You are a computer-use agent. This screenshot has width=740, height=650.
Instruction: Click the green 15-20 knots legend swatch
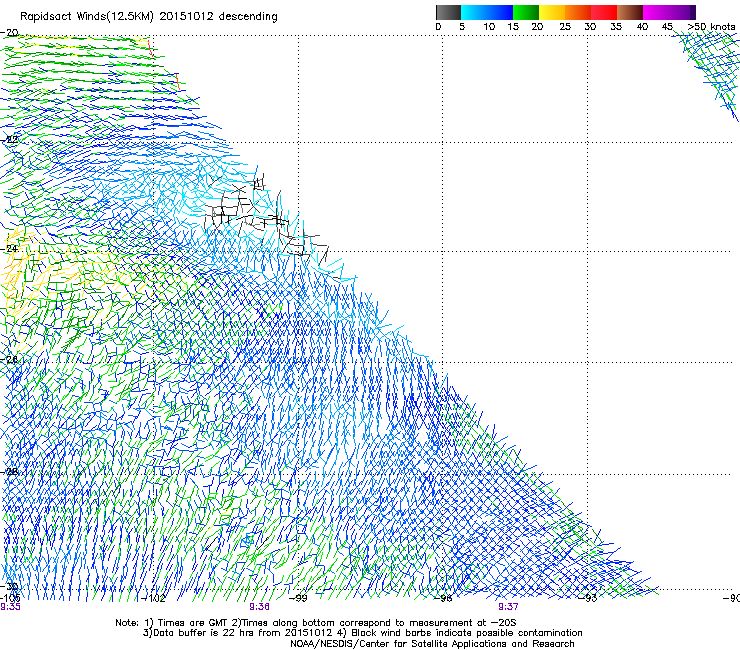(526, 12)
